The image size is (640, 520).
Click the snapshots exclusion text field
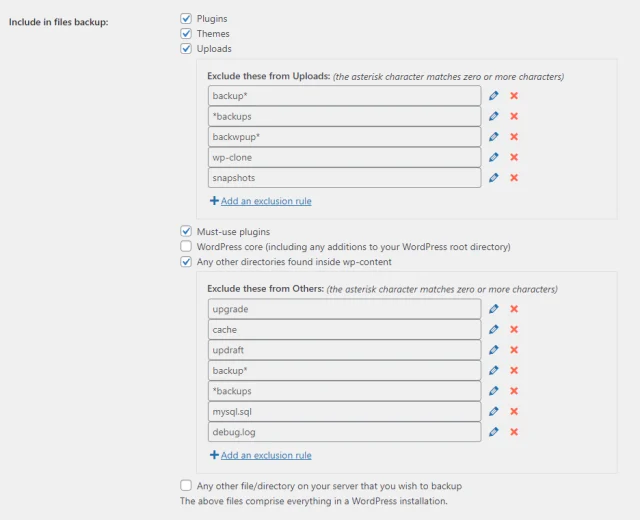point(345,178)
